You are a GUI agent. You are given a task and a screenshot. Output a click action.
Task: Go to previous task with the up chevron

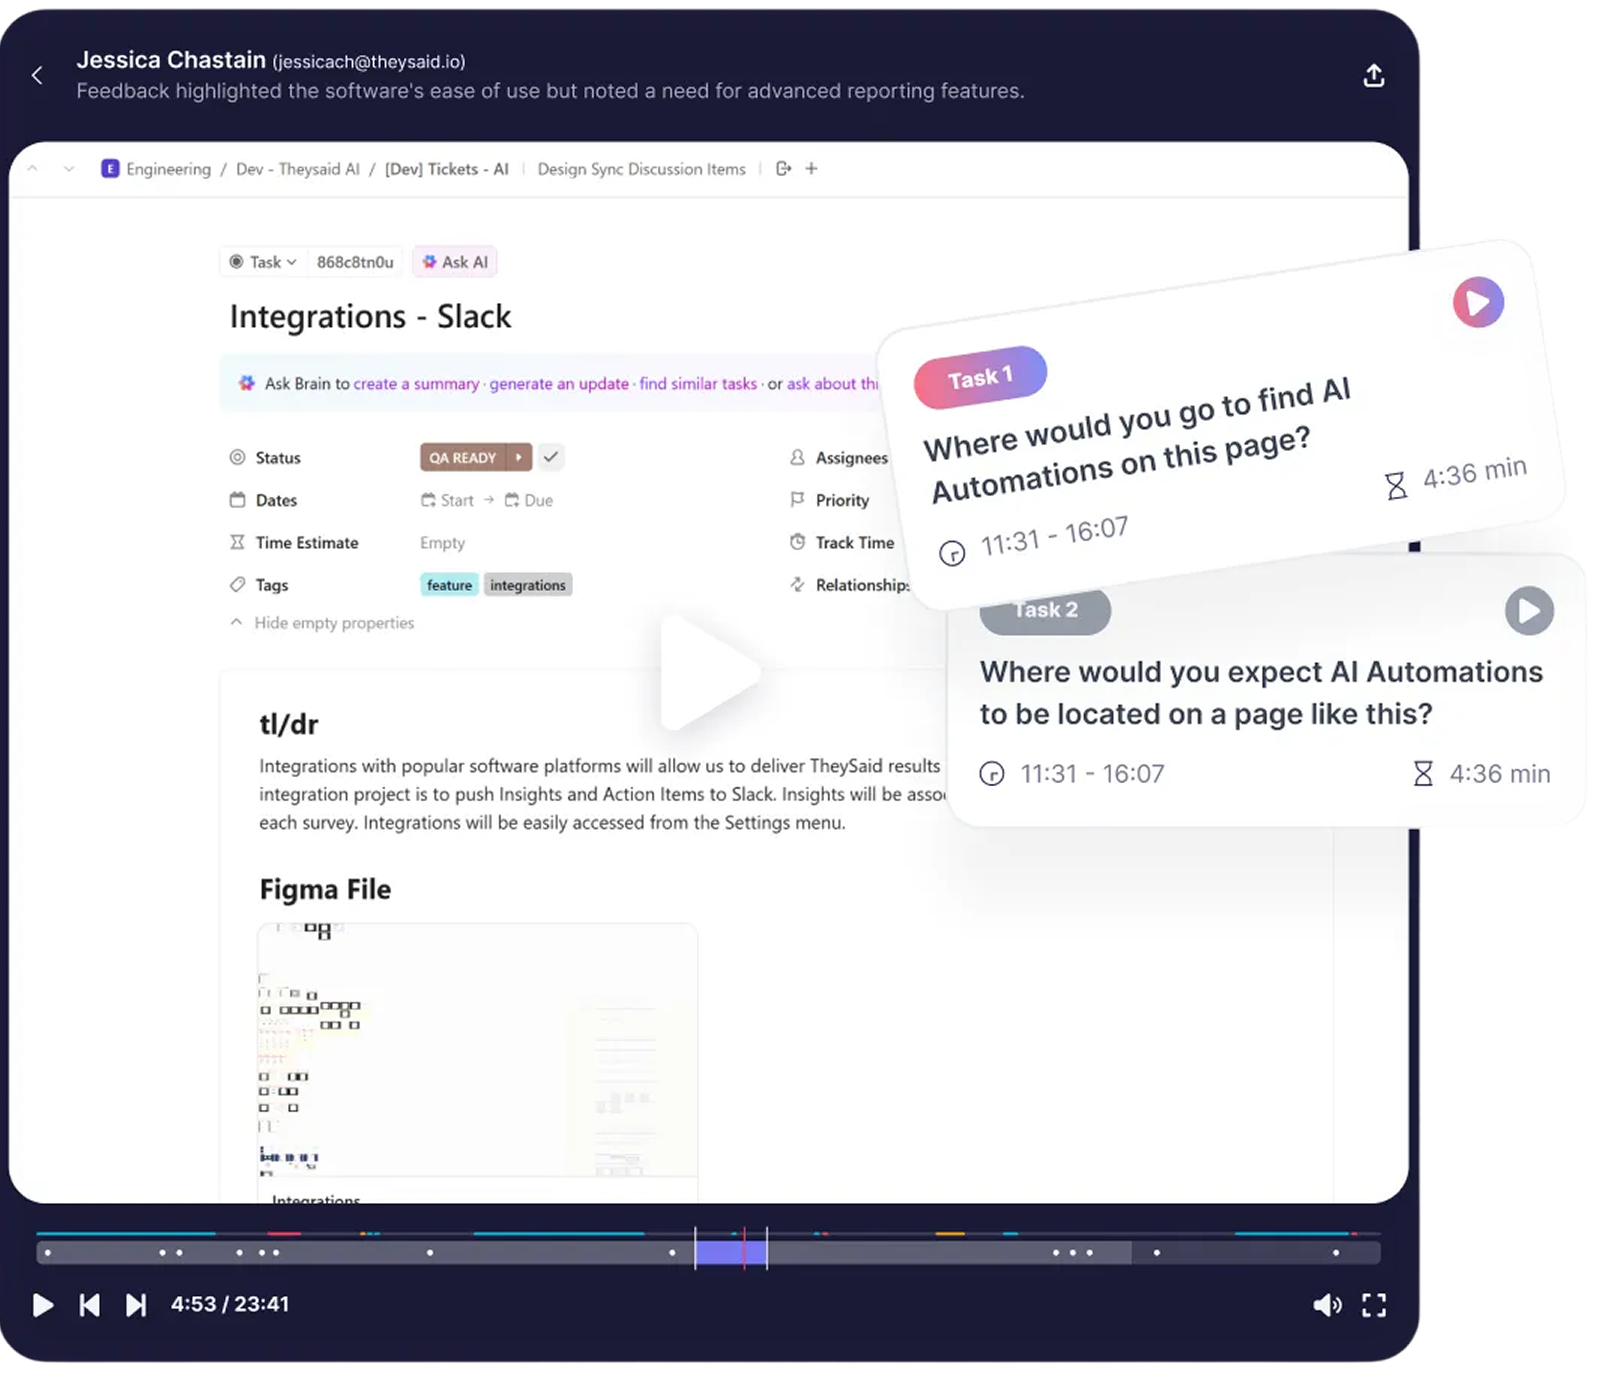(33, 169)
